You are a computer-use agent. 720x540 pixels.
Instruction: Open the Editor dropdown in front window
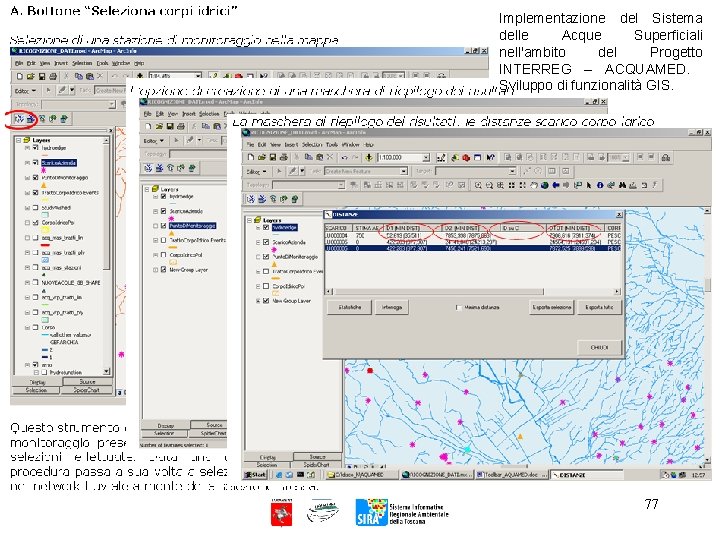coord(256,171)
